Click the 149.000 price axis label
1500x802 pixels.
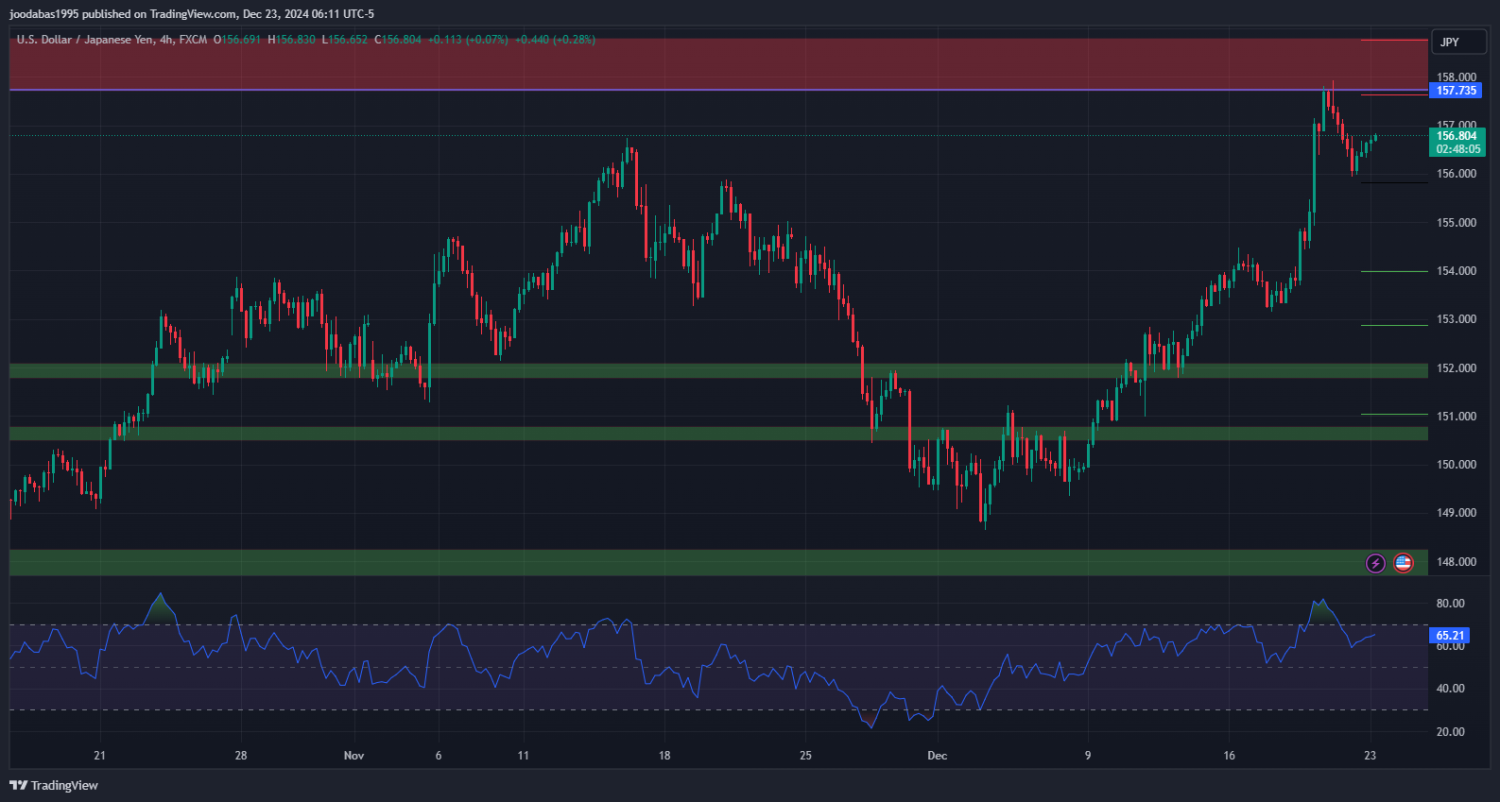pyautogui.click(x=1456, y=513)
